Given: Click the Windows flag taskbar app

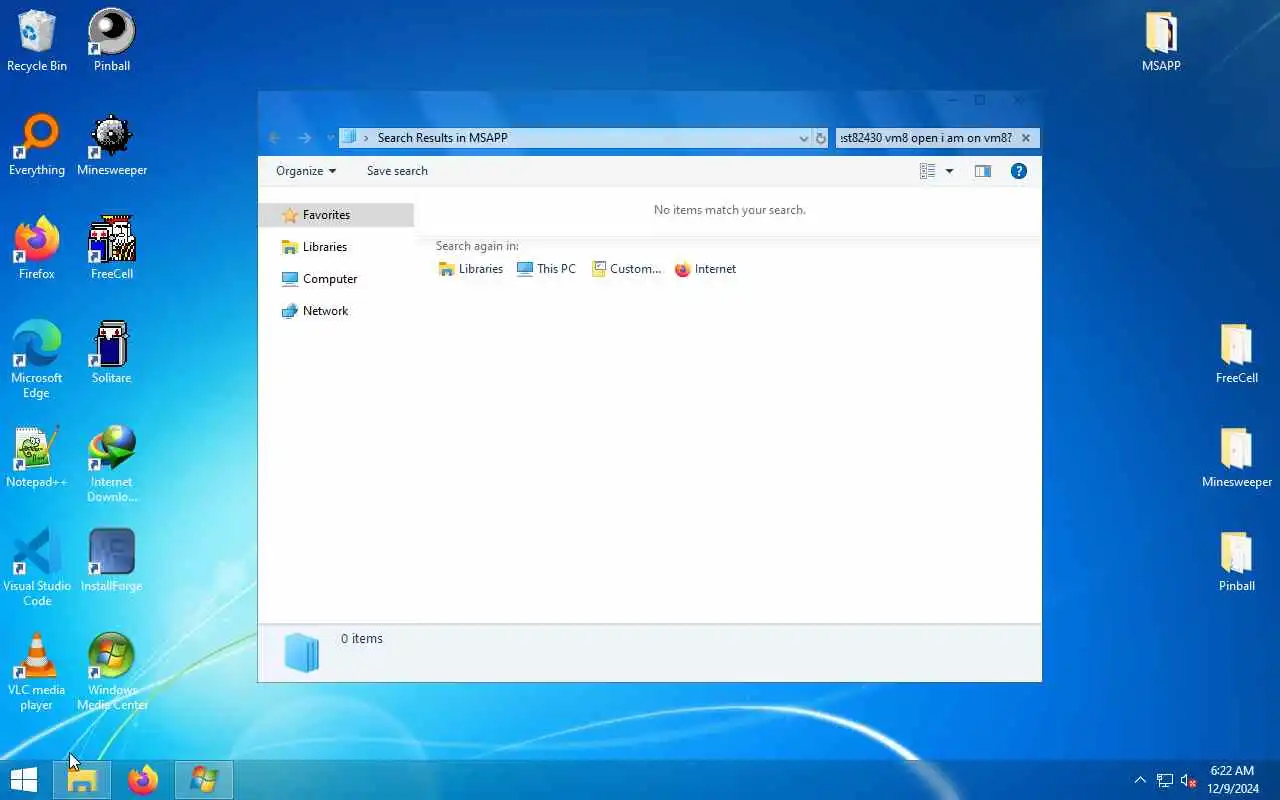Looking at the screenshot, I should coord(204,780).
